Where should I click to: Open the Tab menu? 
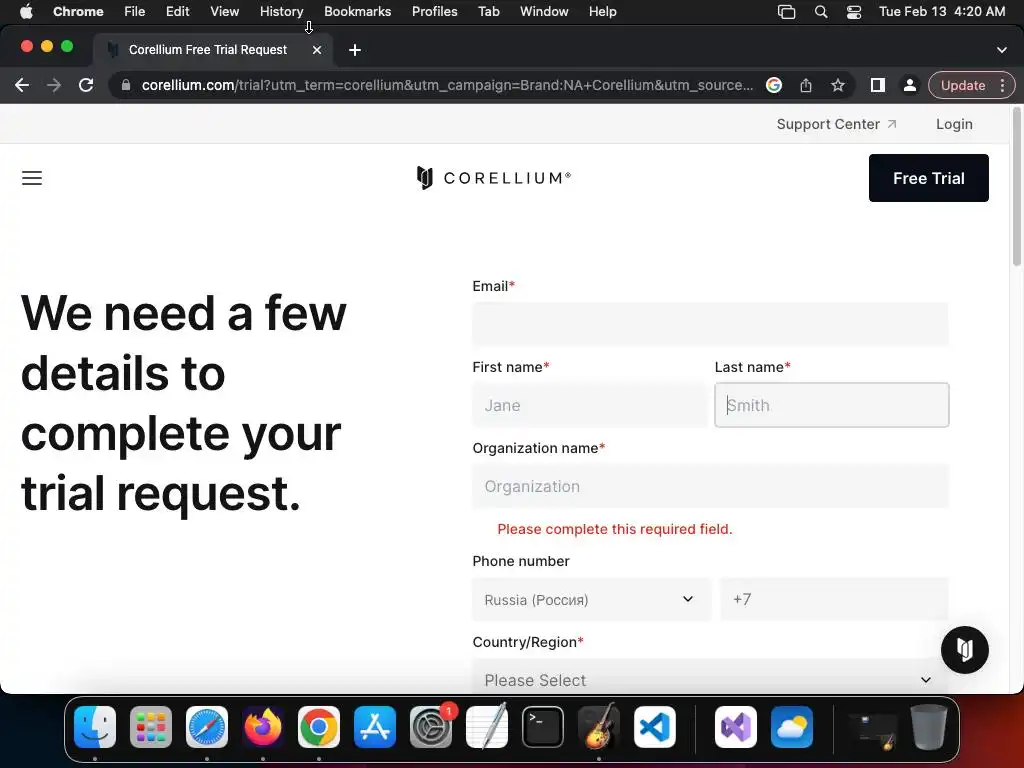coord(488,11)
